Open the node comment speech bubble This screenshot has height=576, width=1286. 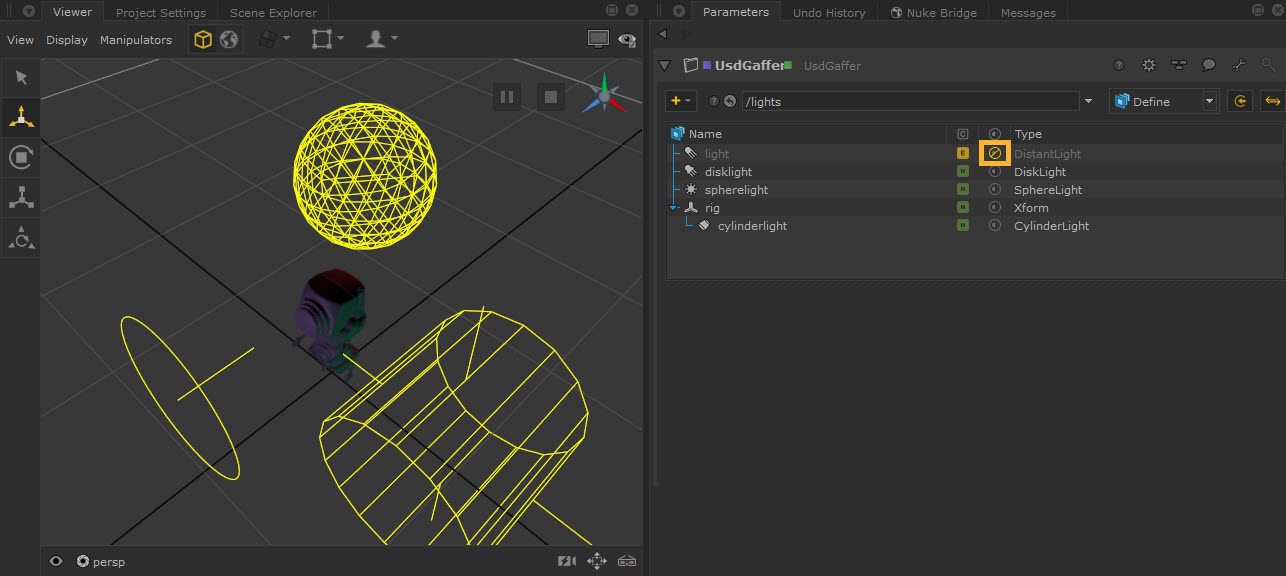pos(1208,65)
